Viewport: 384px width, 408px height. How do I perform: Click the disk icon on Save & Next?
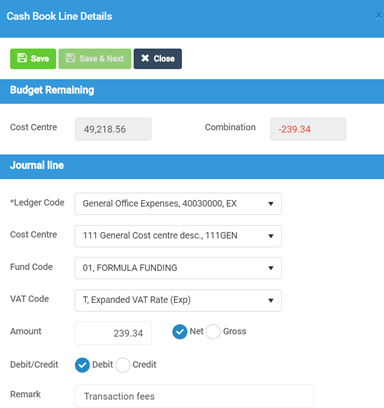pos(70,58)
